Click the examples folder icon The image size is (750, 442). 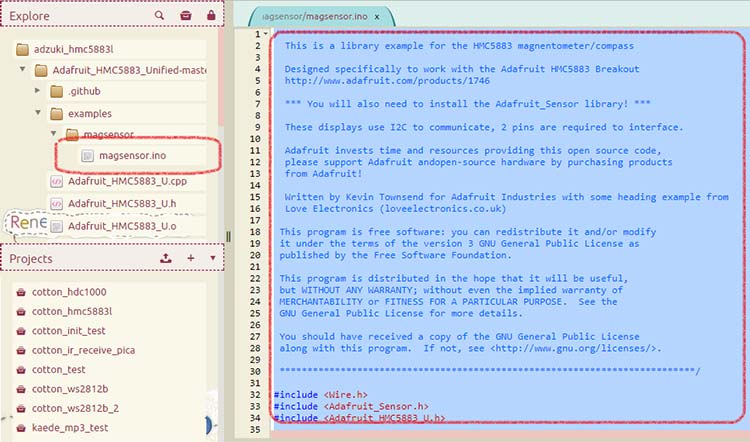coord(56,113)
